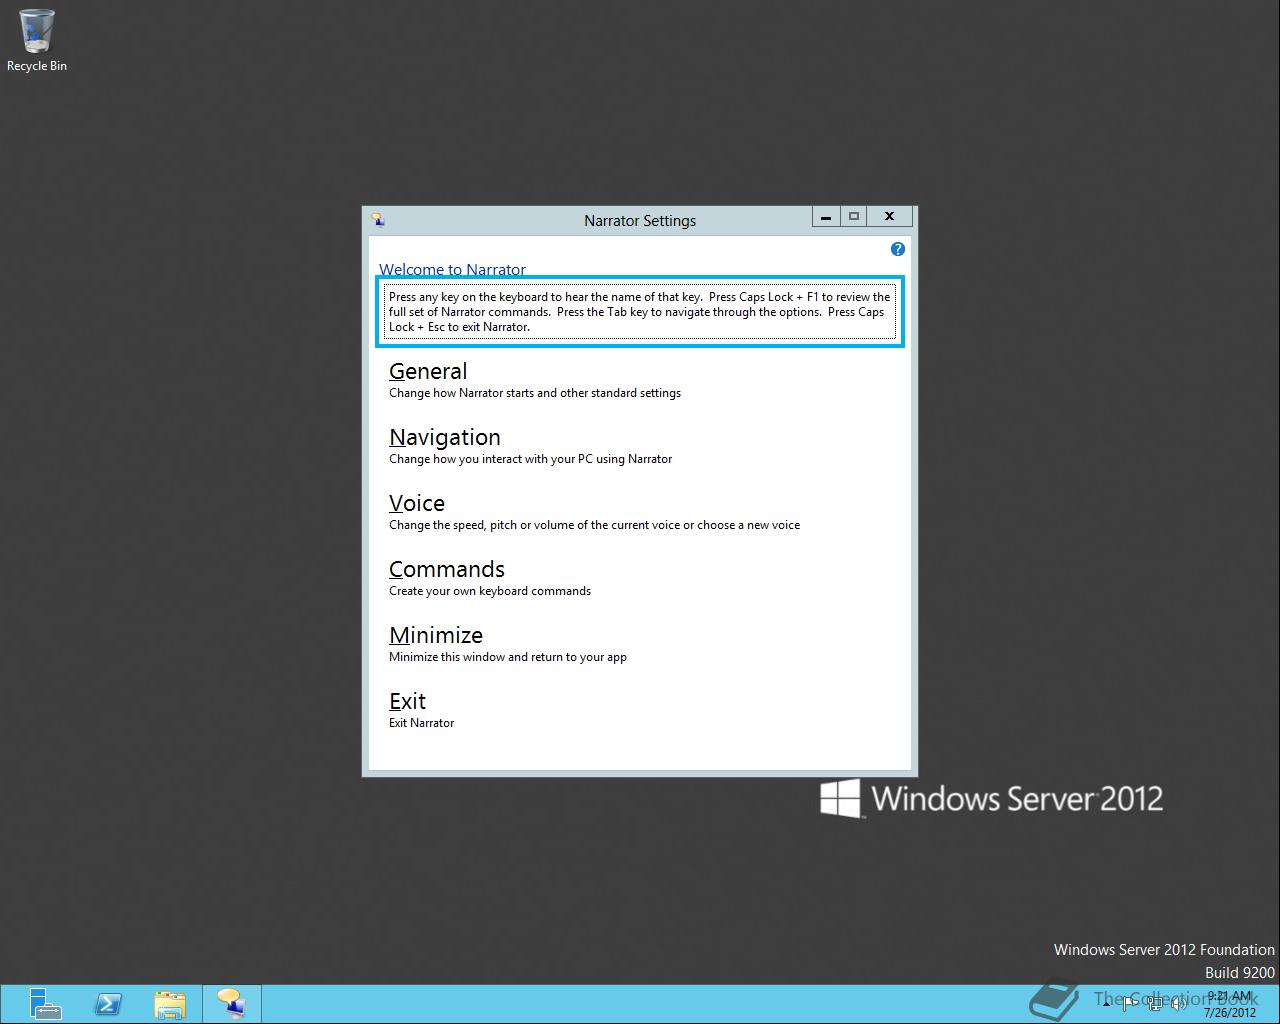Click 'Change the speed, pitch or volume' text
The height and width of the screenshot is (1024, 1280).
point(594,525)
